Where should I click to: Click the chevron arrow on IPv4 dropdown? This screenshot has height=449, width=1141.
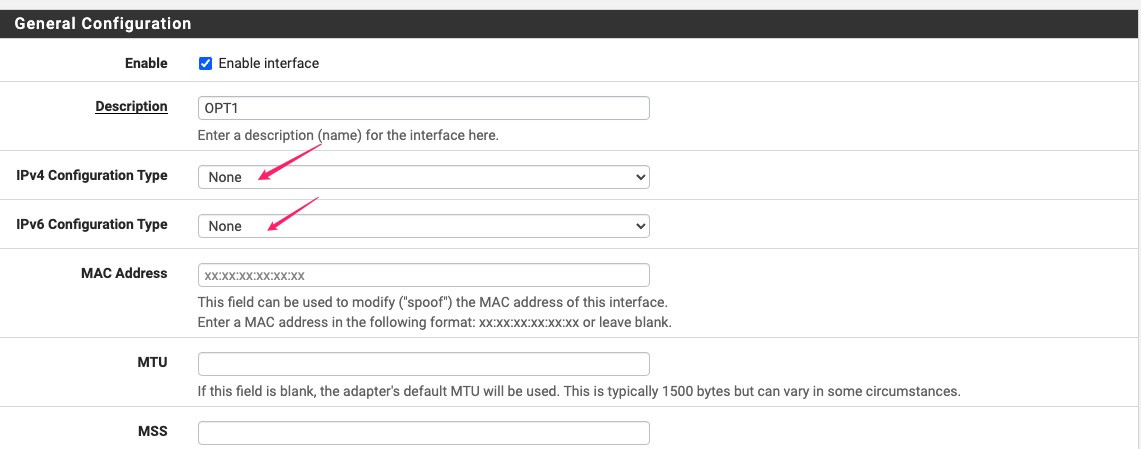[640, 177]
